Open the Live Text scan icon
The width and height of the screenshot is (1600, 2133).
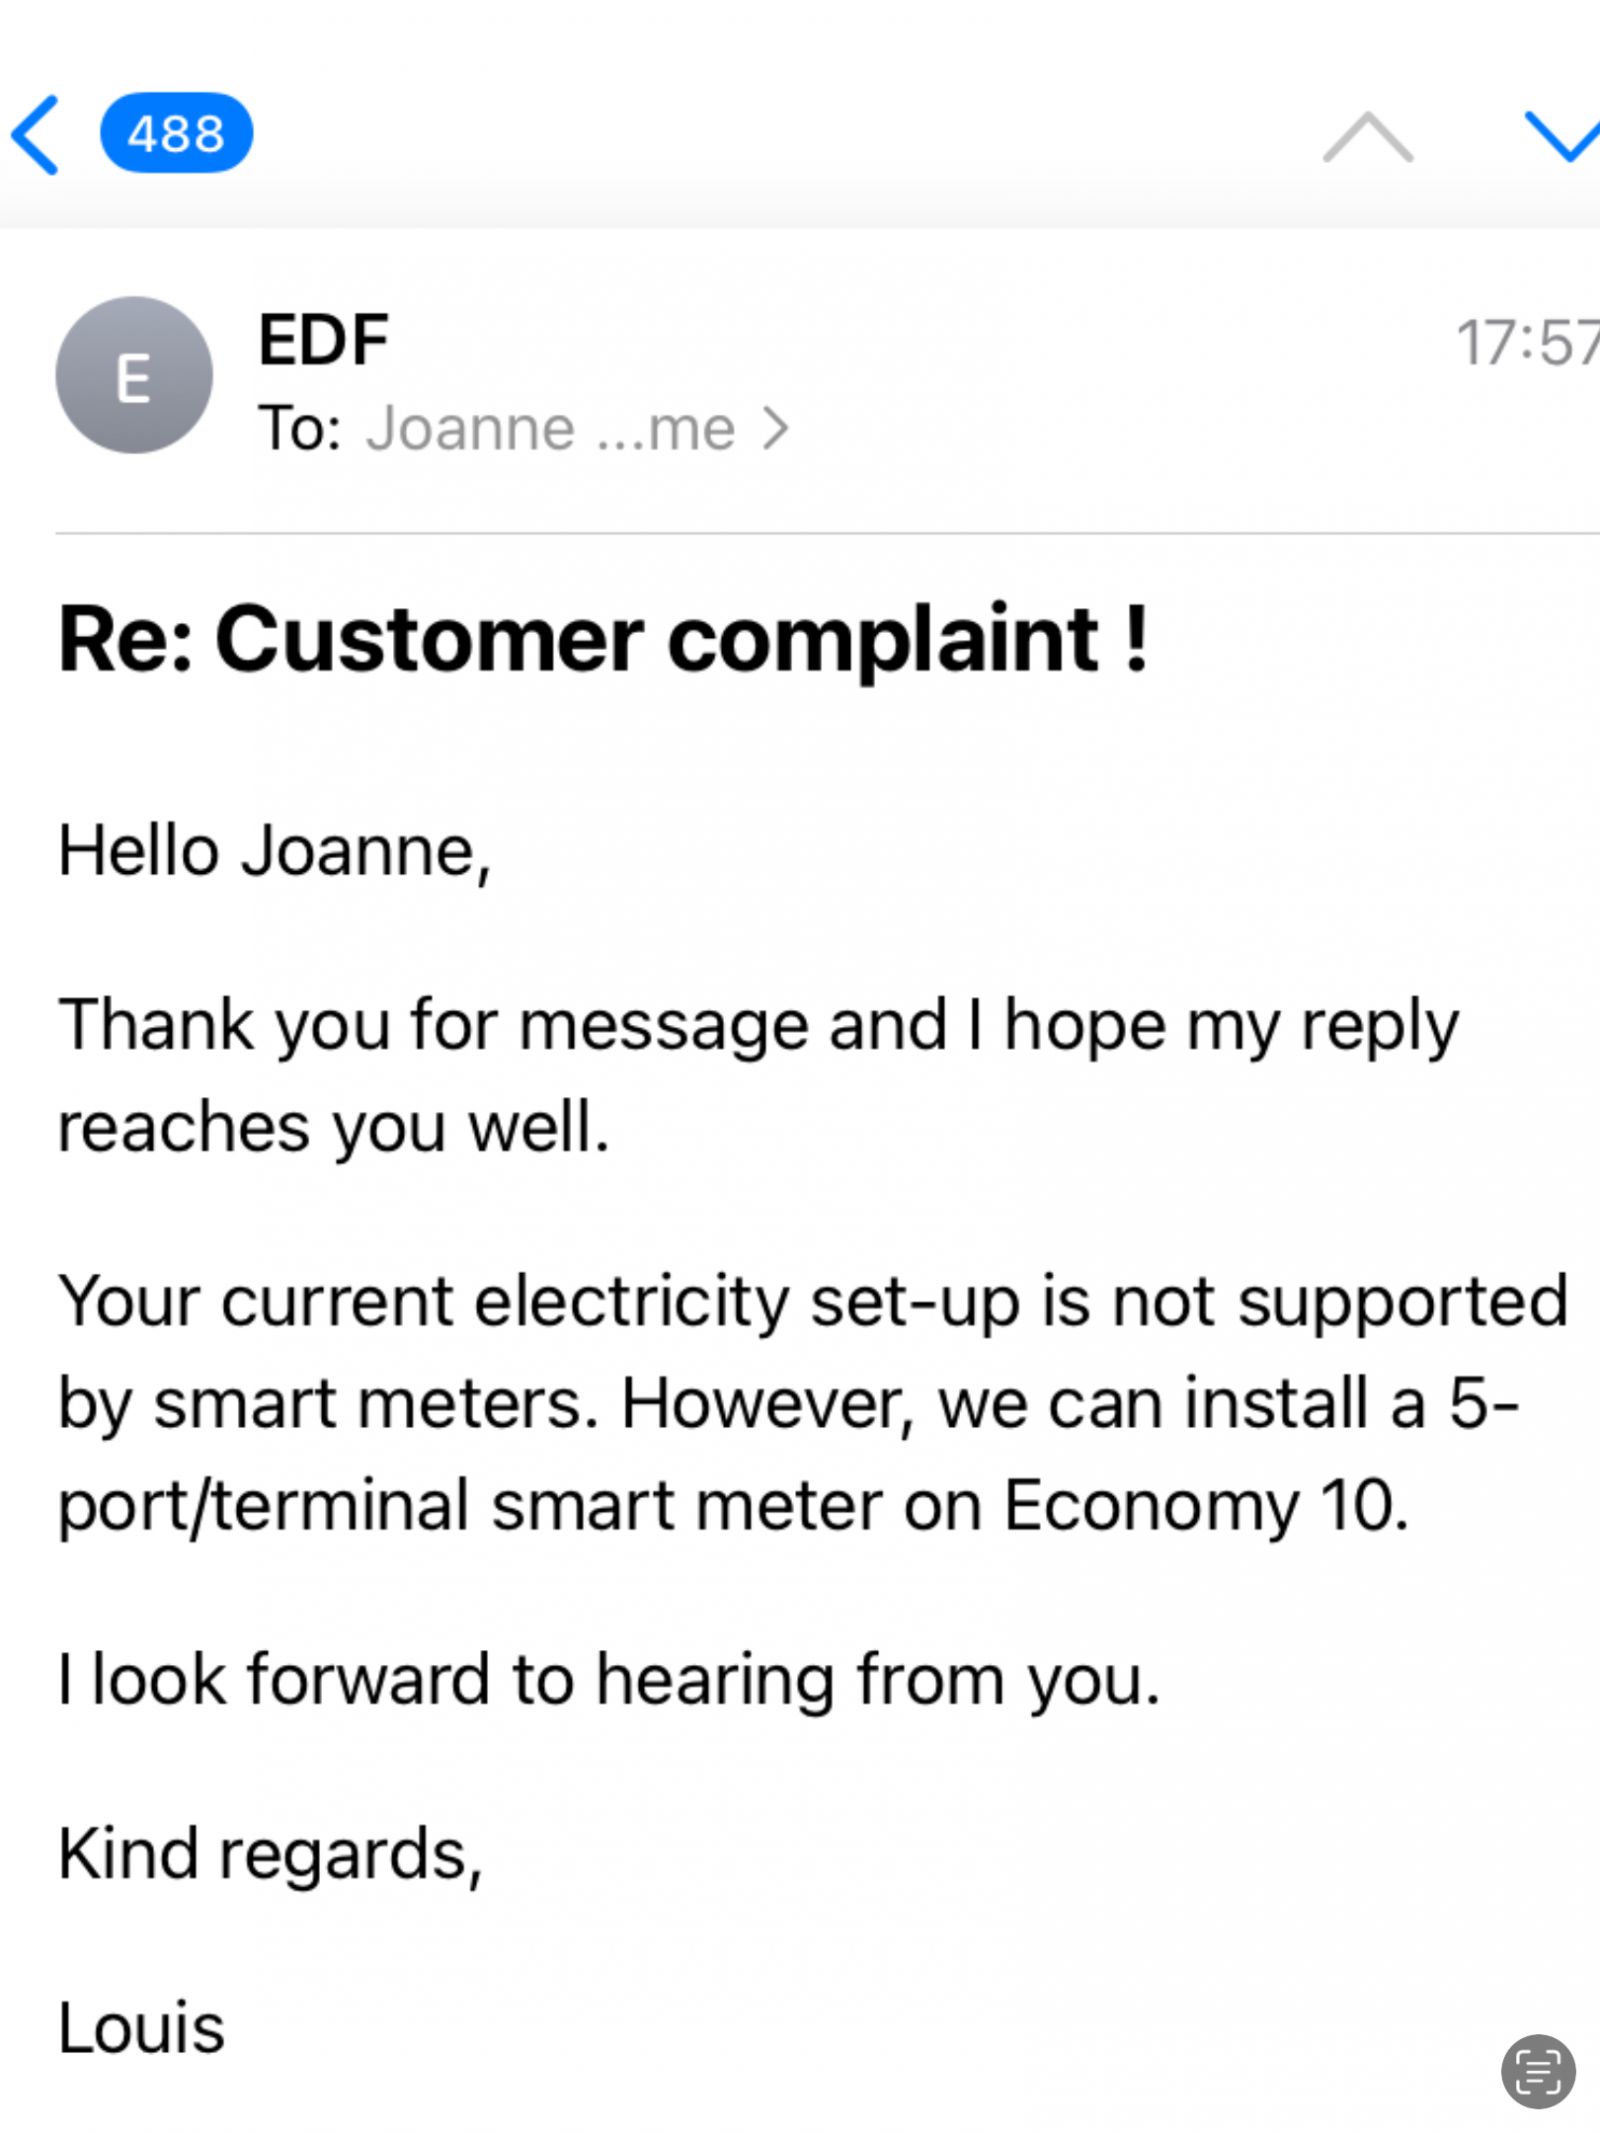[1538, 2070]
